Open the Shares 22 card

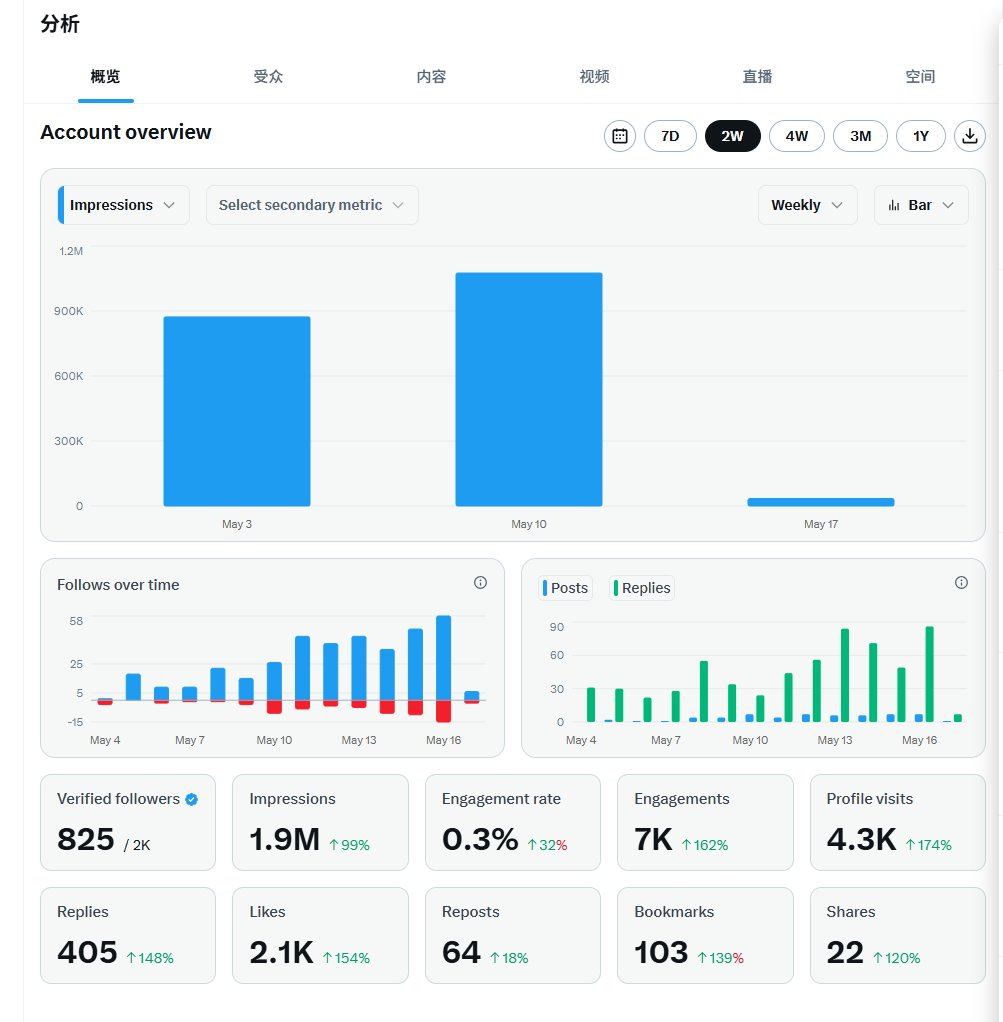(x=898, y=935)
